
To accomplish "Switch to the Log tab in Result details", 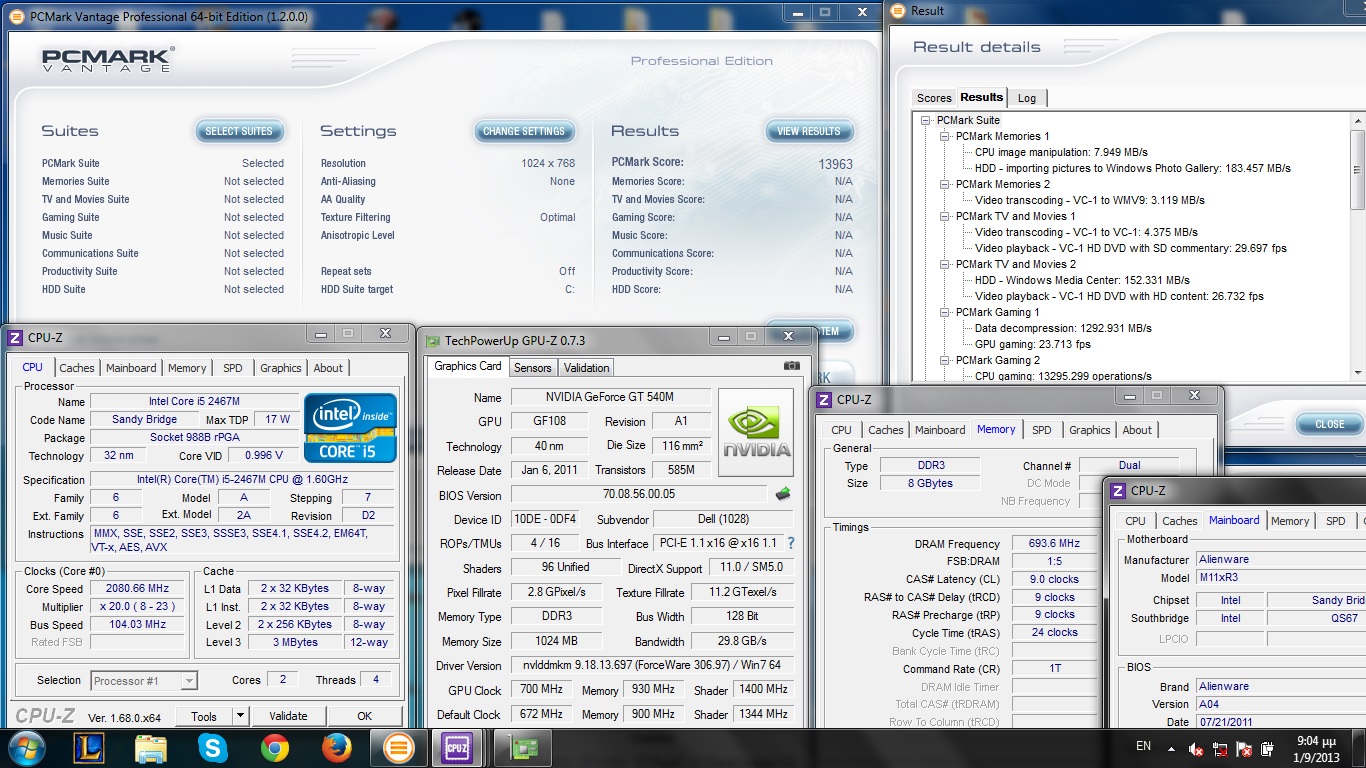I will pyautogui.click(x=1027, y=98).
